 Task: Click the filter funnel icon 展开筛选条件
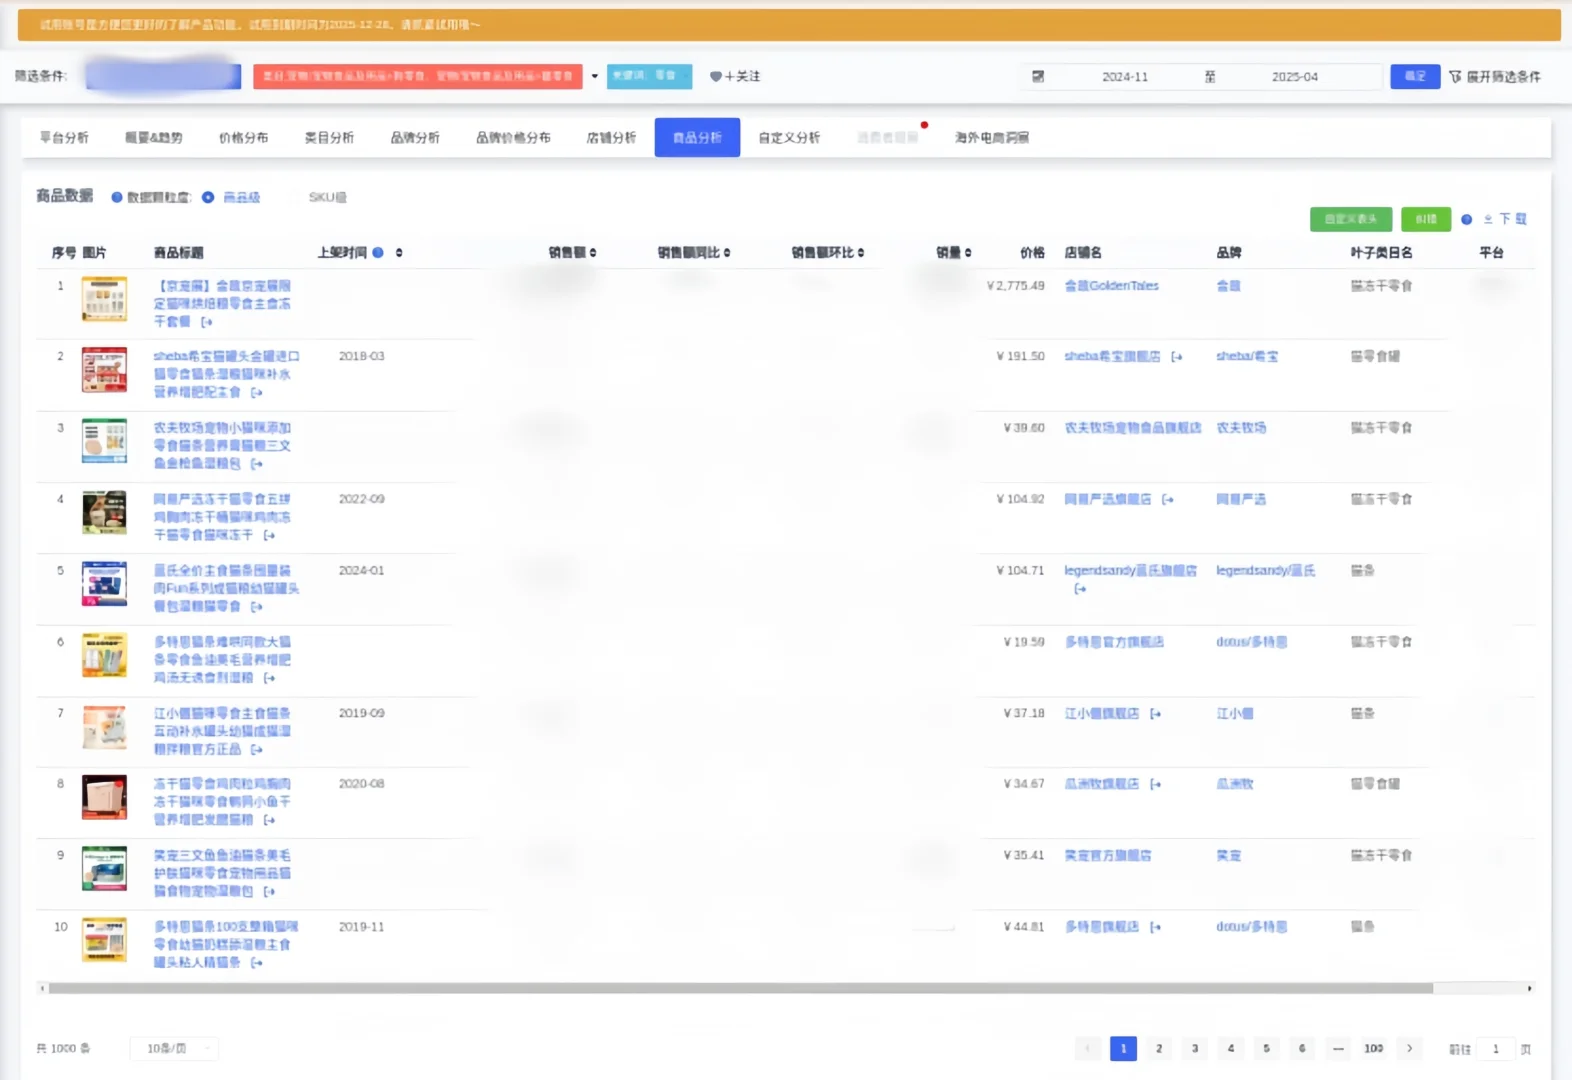[x=1455, y=77]
